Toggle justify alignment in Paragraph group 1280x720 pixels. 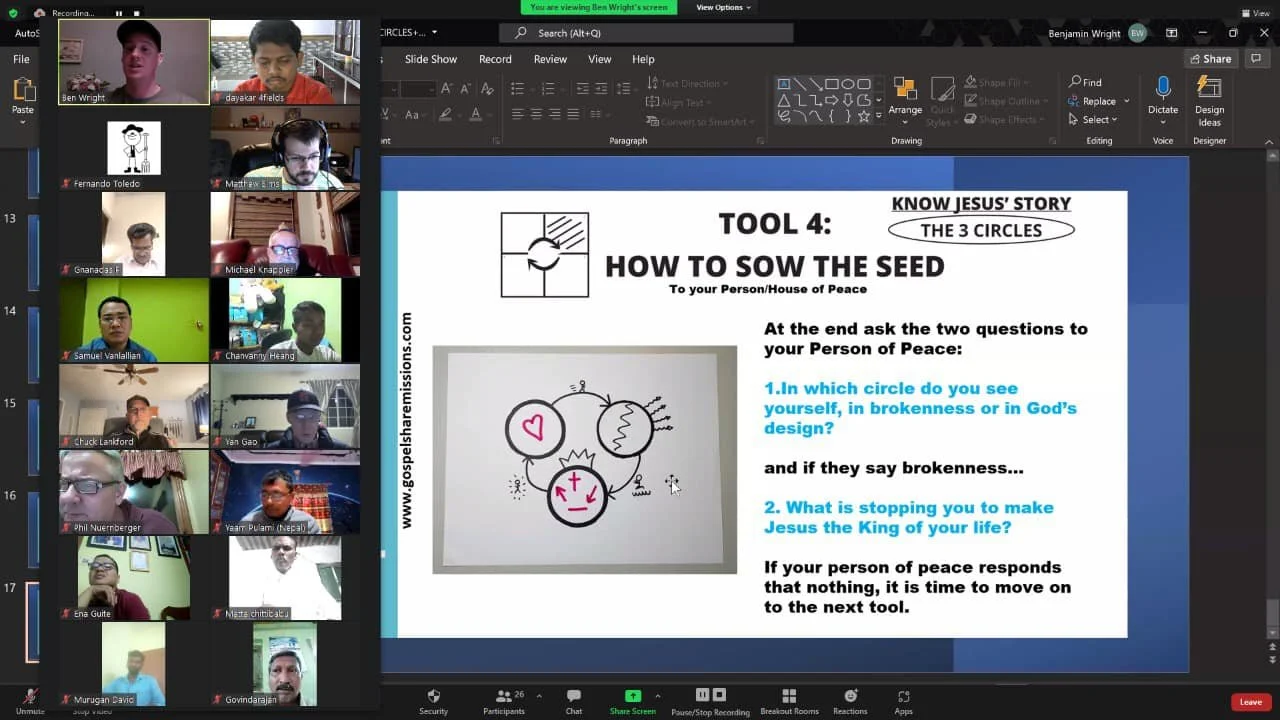[x=571, y=115]
